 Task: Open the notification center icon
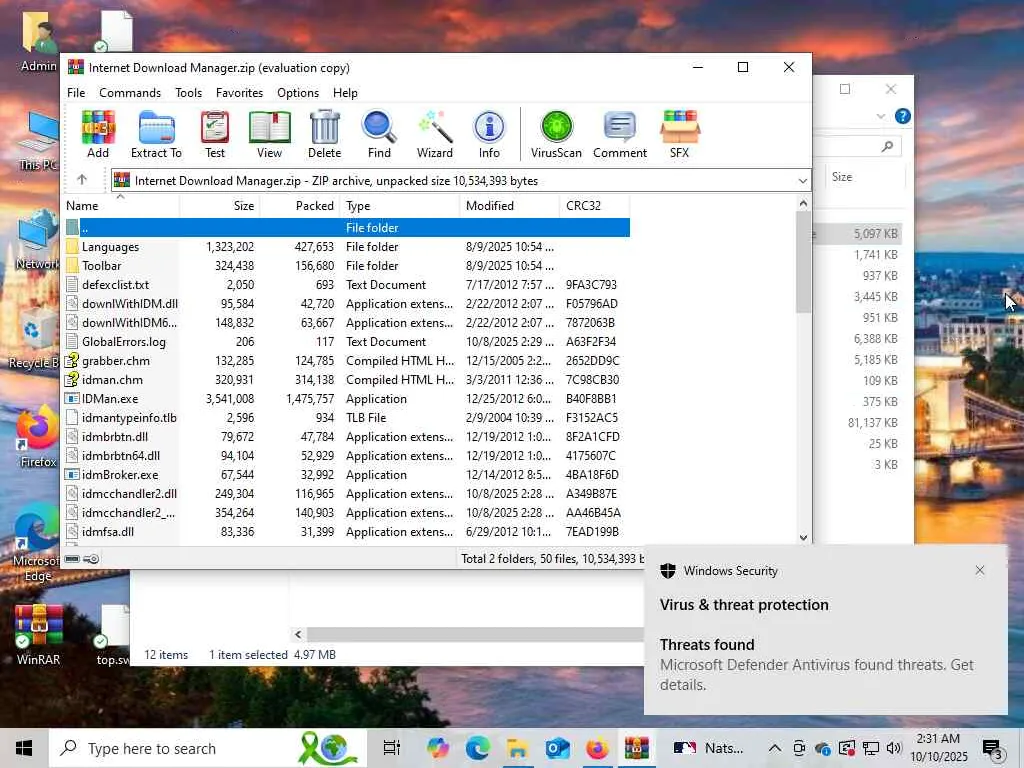(x=993, y=749)
